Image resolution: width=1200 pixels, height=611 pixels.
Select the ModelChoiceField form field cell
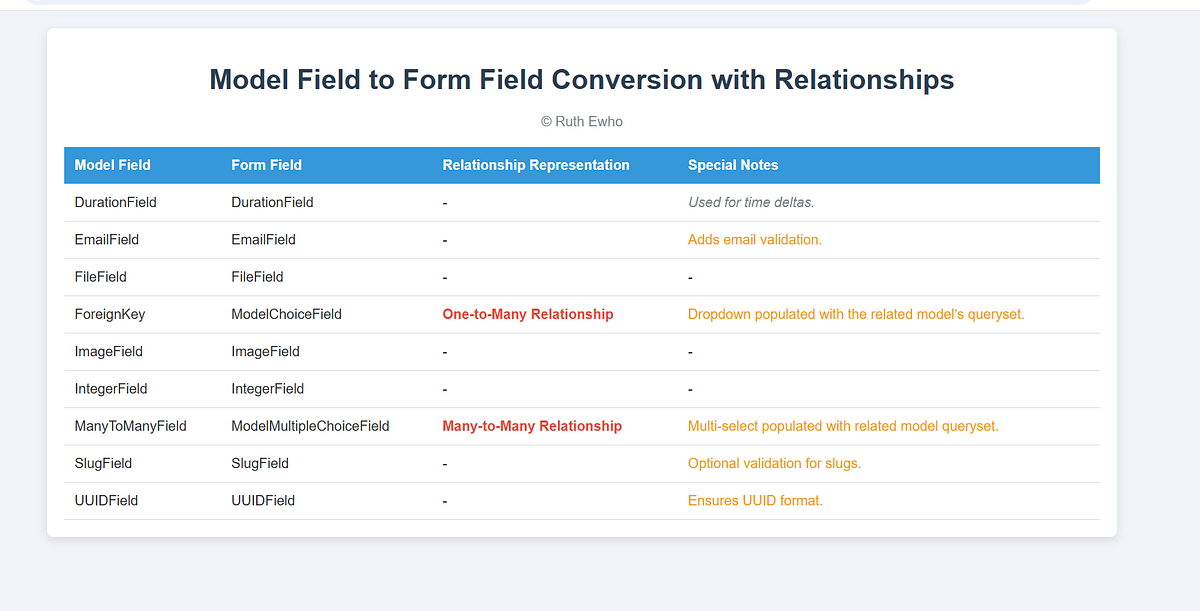point(285,314)
